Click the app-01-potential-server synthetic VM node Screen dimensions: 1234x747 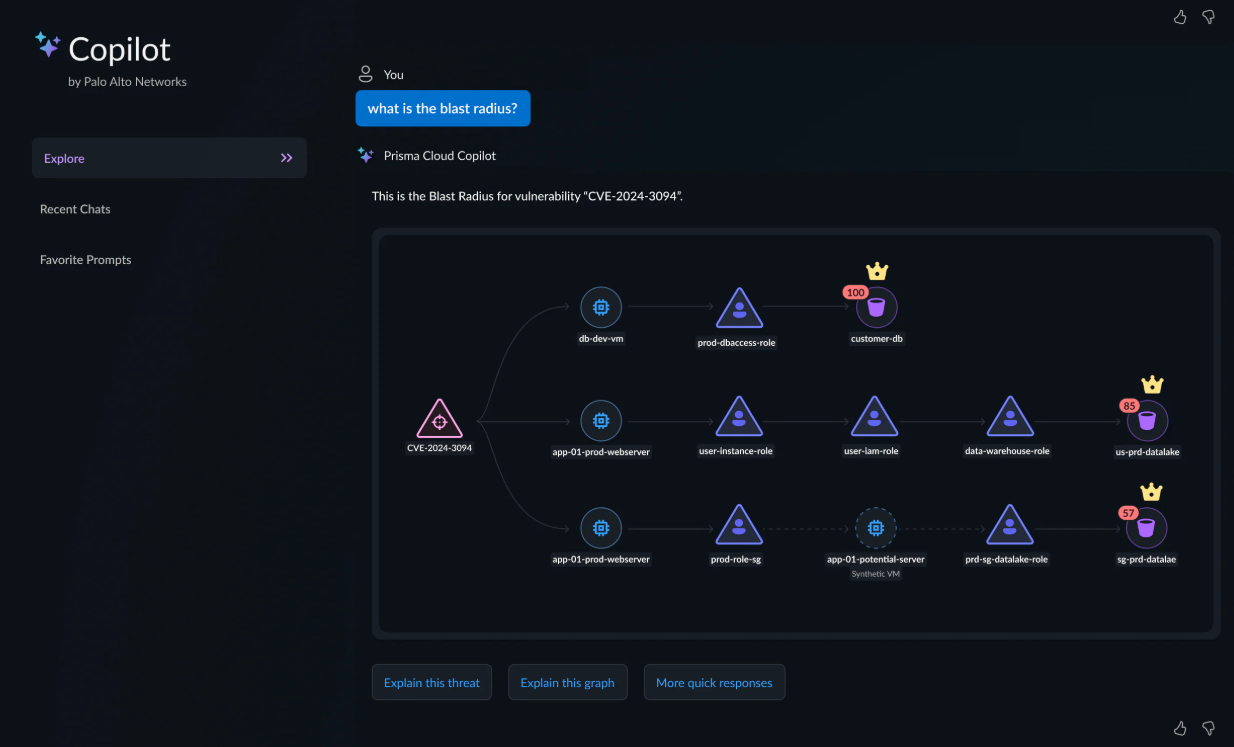[x=876, y=527]
